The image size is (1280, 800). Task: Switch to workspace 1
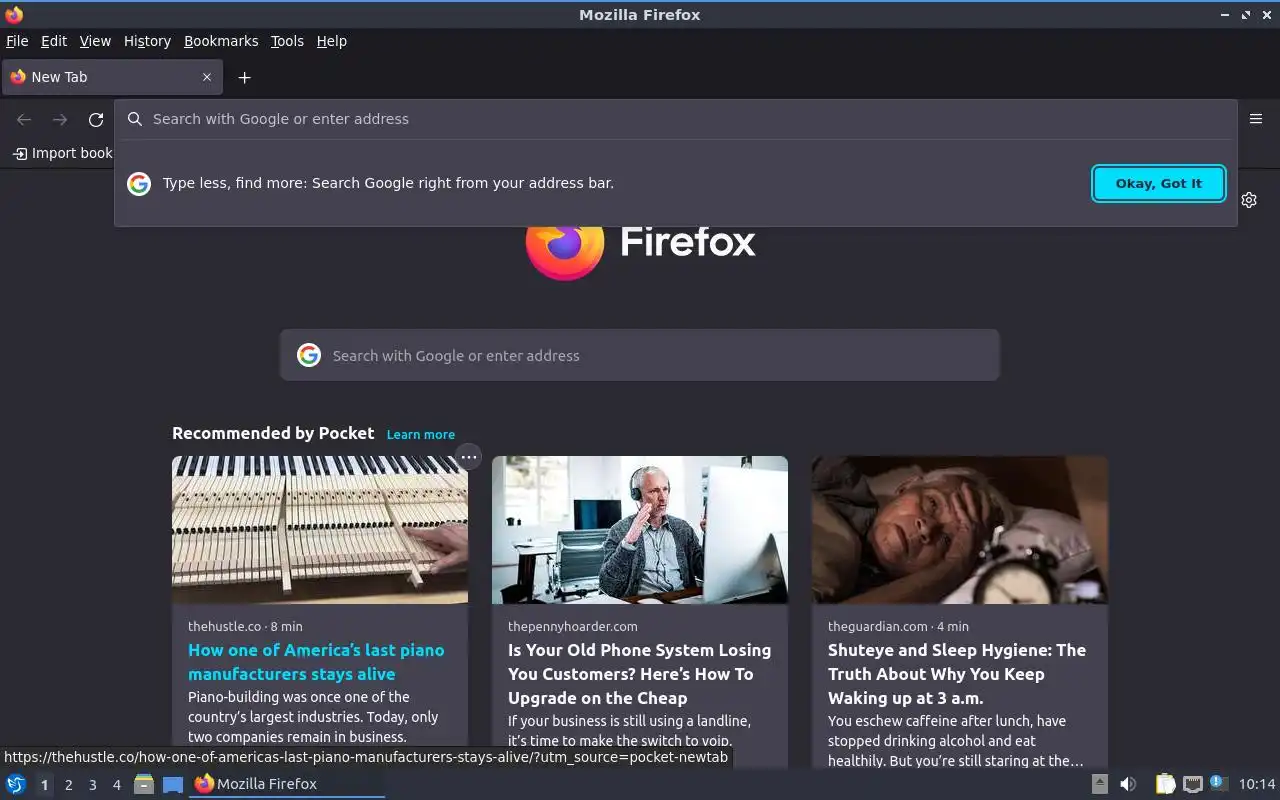click(44, 785)
